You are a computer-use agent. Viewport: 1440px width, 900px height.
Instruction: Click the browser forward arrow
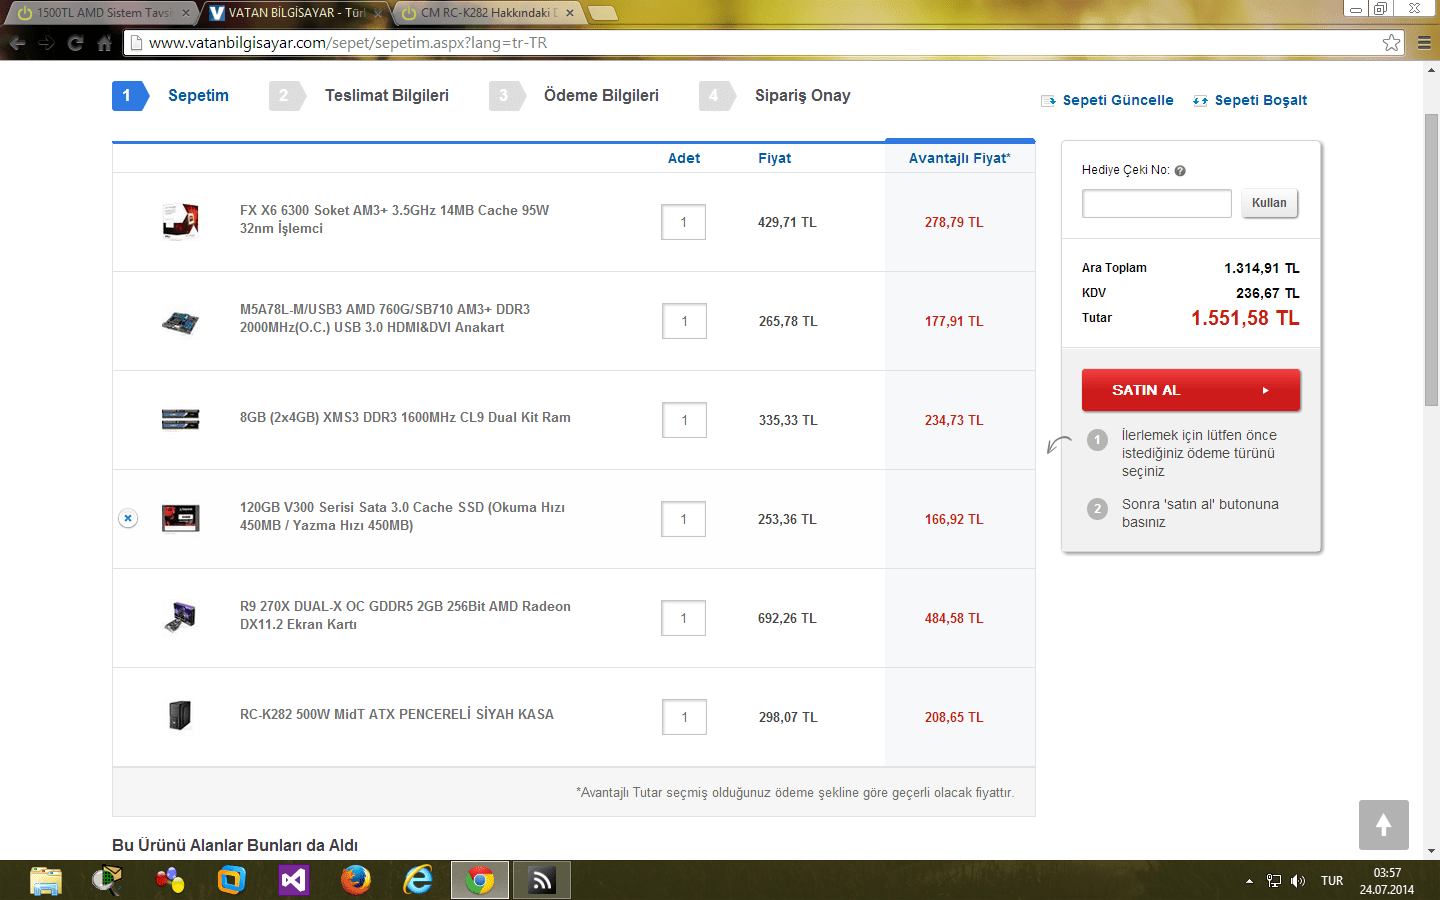pyautogui.click(x=46, y=43)
